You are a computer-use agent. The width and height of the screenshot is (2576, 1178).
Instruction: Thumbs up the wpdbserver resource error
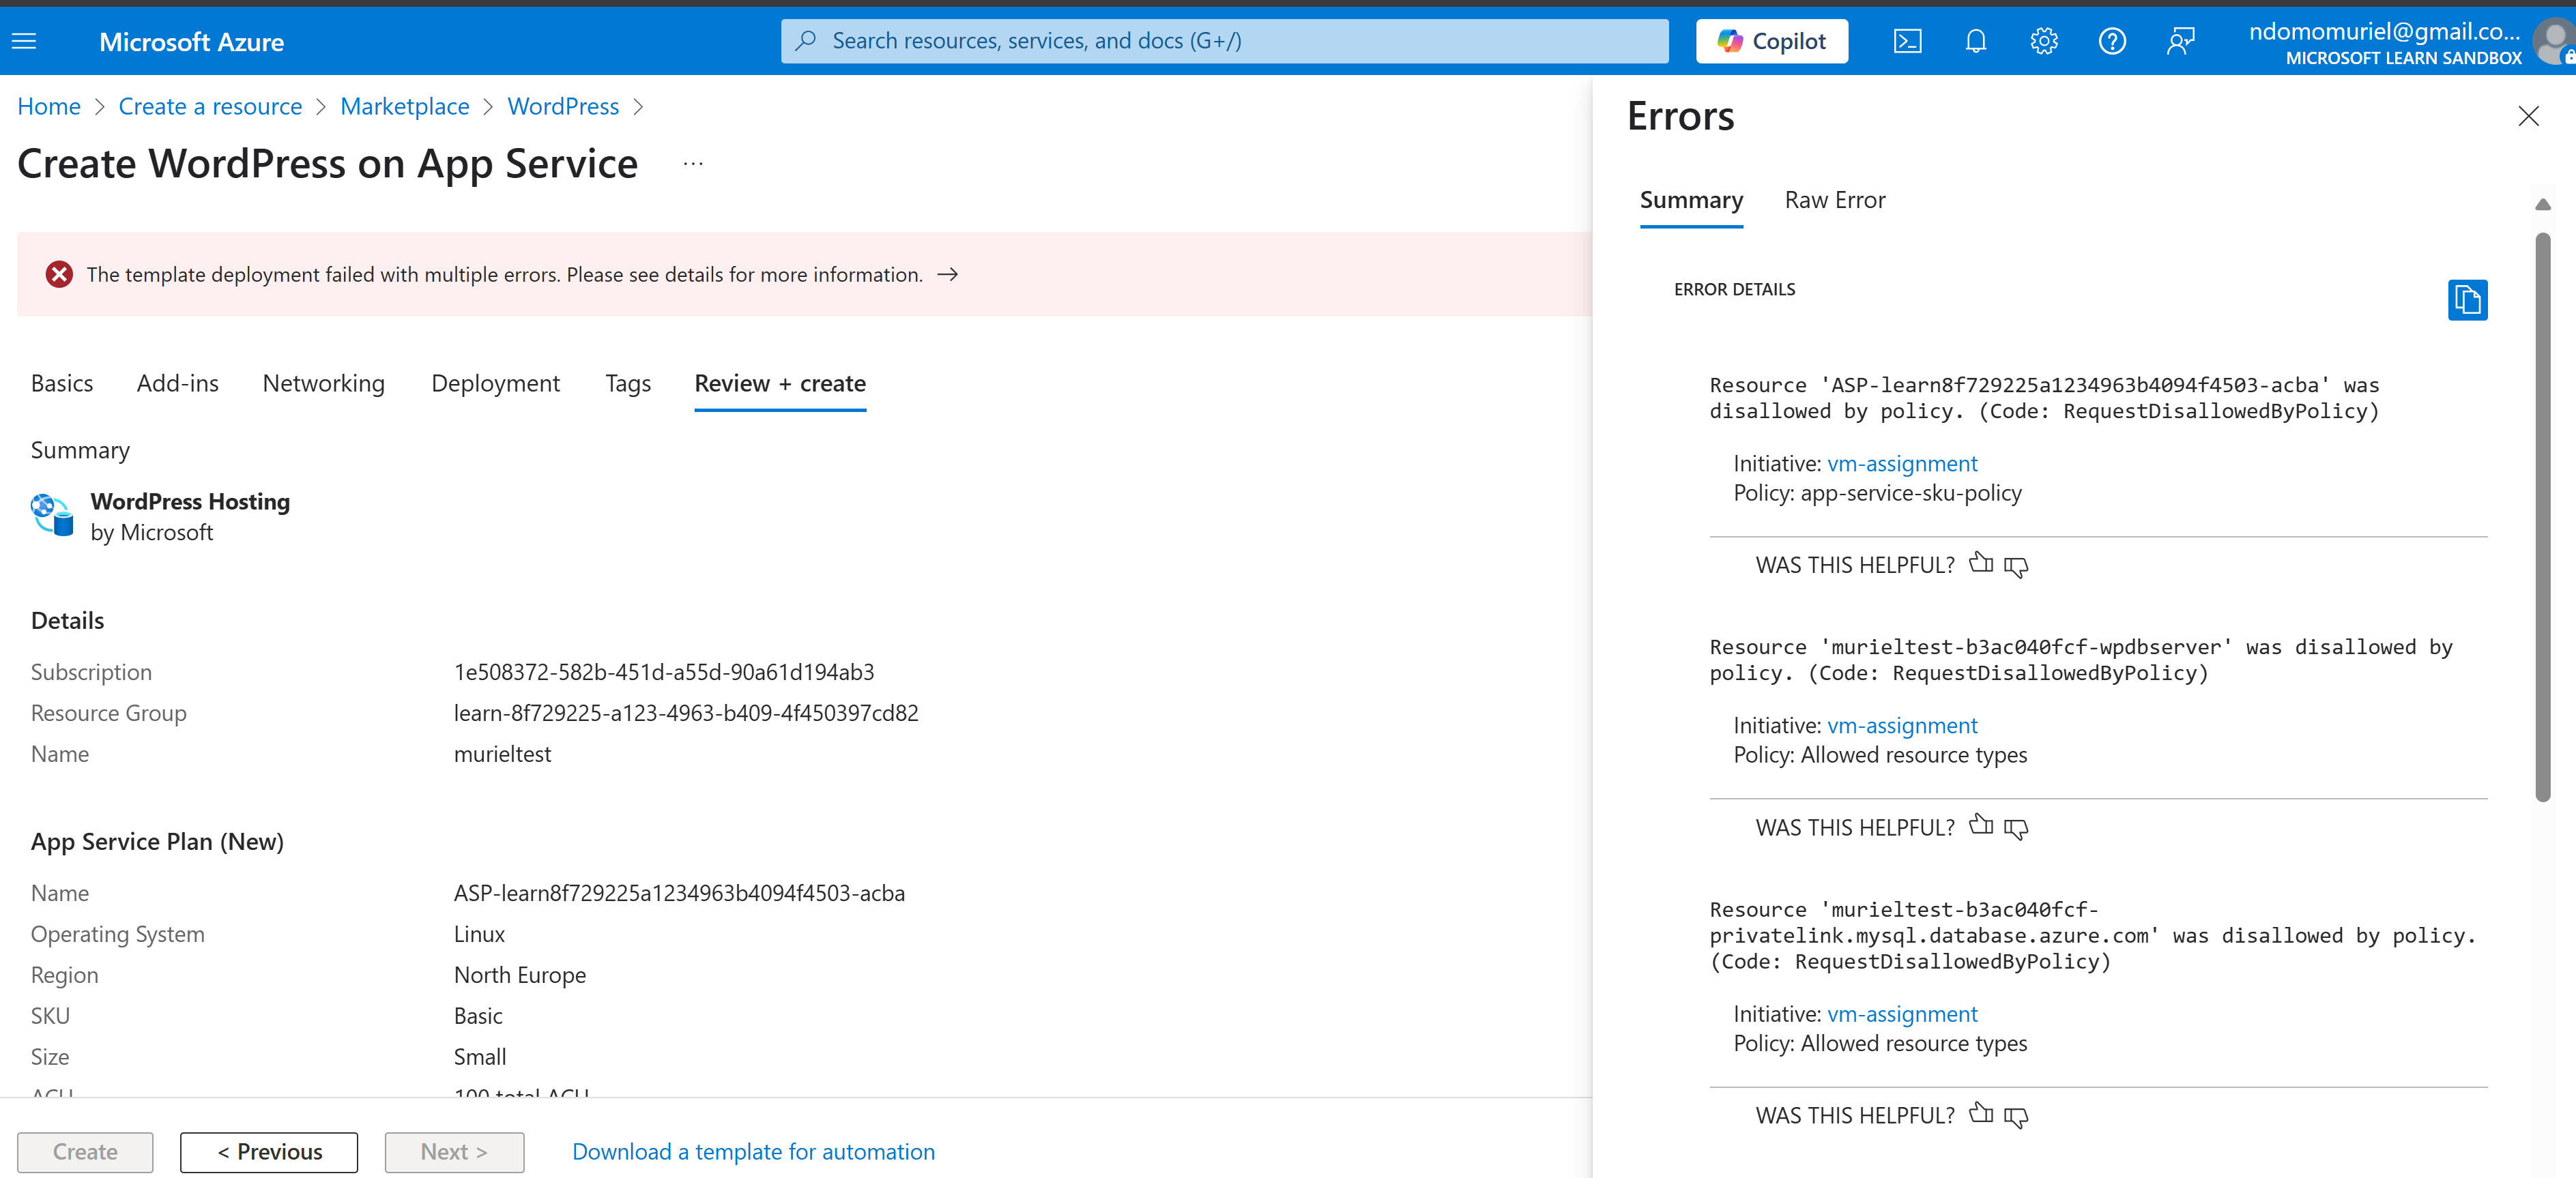(1980, 825)
